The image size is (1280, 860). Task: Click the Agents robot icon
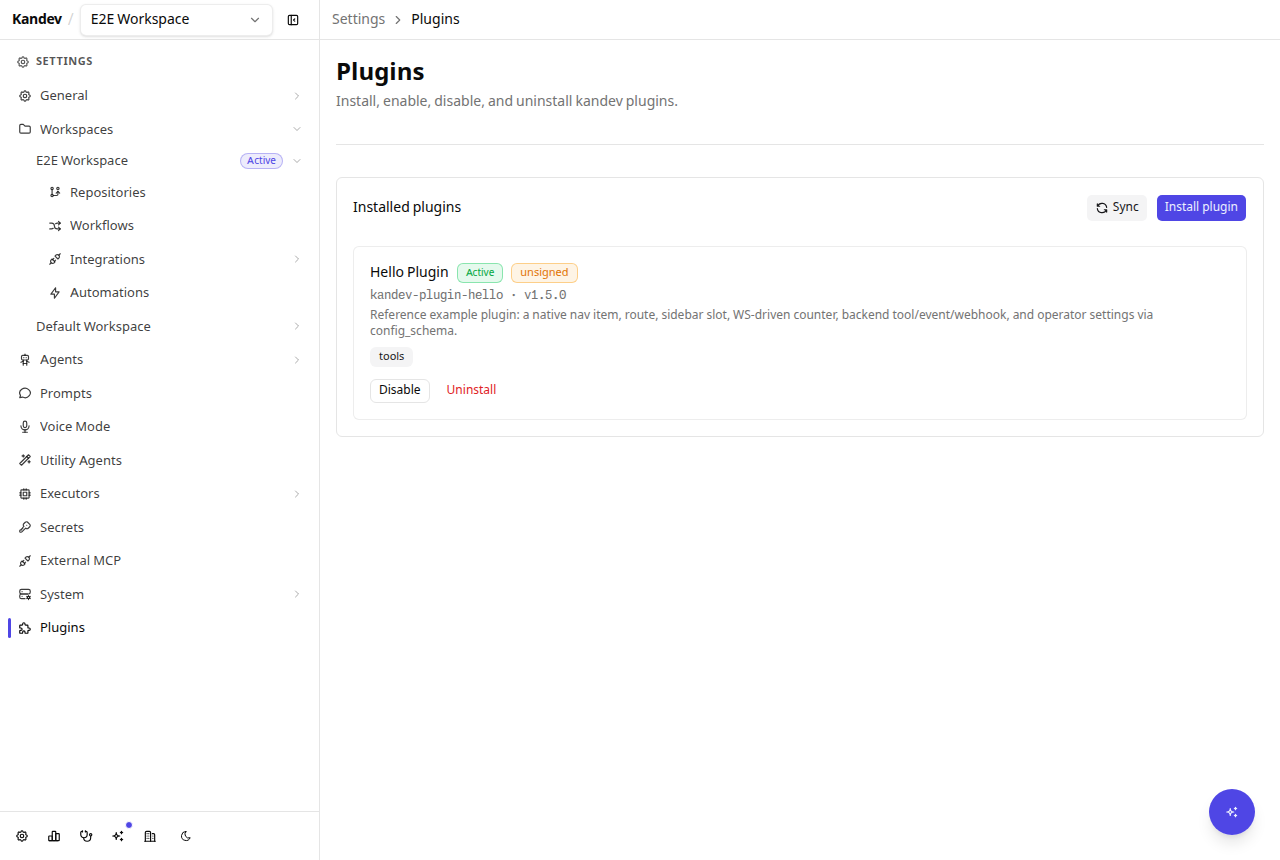click(25, 360)
